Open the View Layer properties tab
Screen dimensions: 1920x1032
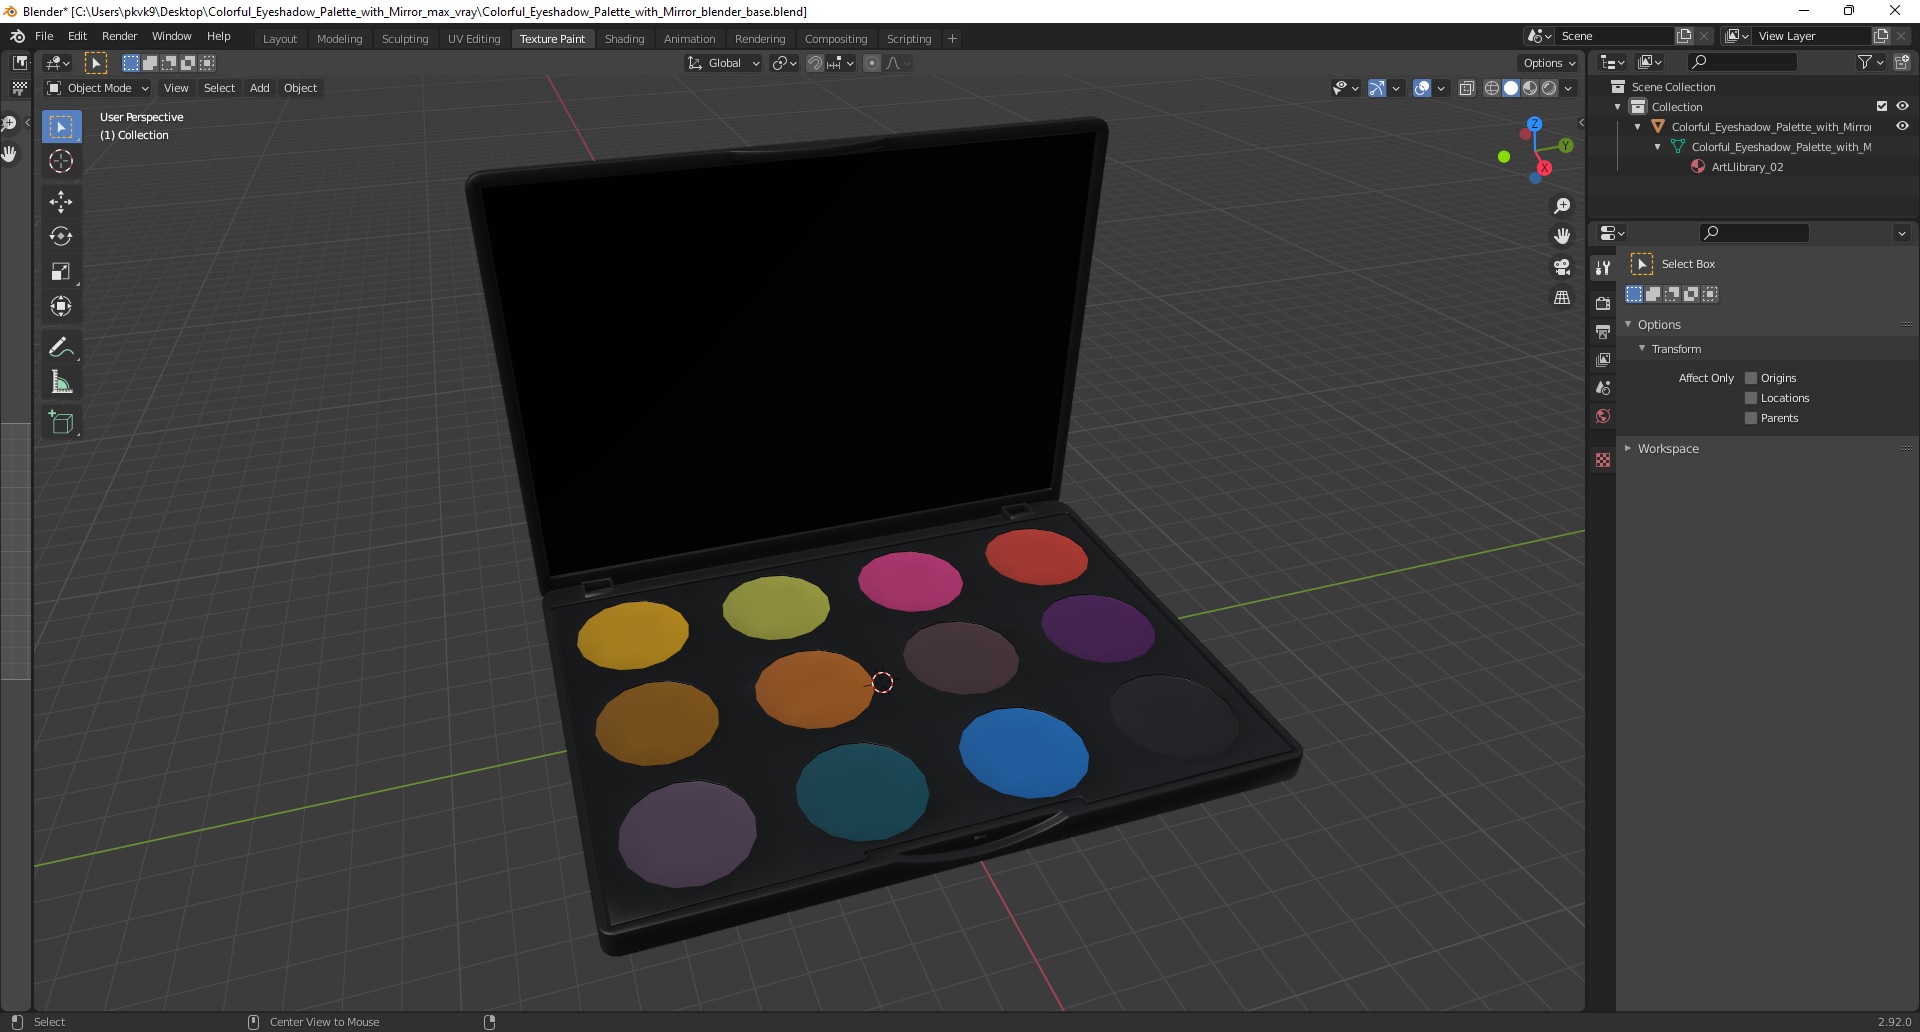pyautogui.click(x=1603, y=359)
